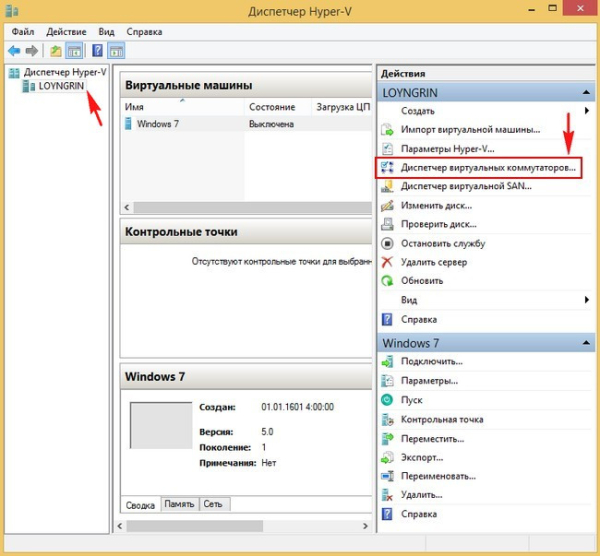This screenshot has width=600, height=556.
Task: Open the Действие menu
Action: tap(66, 31)
